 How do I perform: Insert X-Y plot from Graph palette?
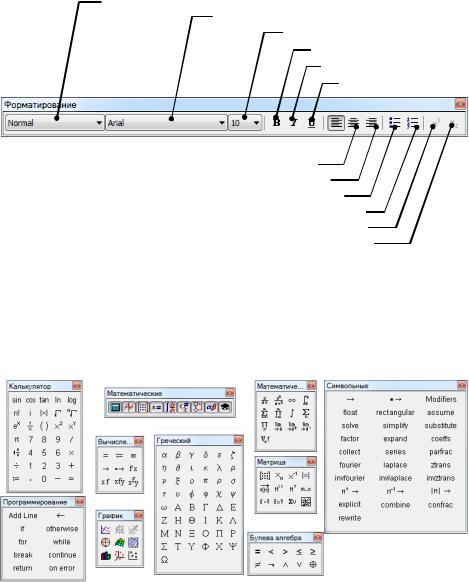tap(106, 530)
